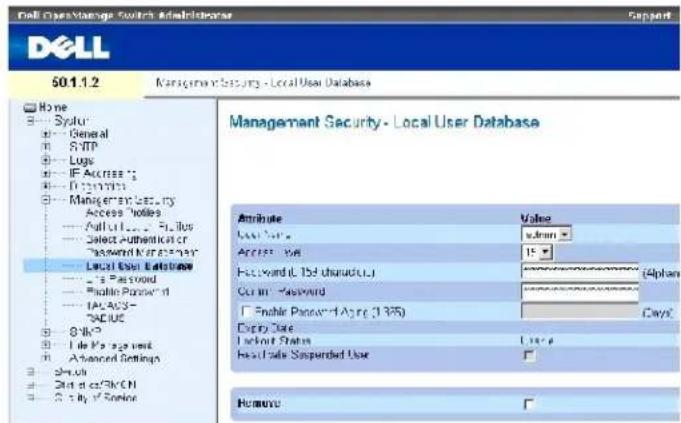Click the Password input field
The width and height of the screenshot is (681, 423).
pos(580,272)
